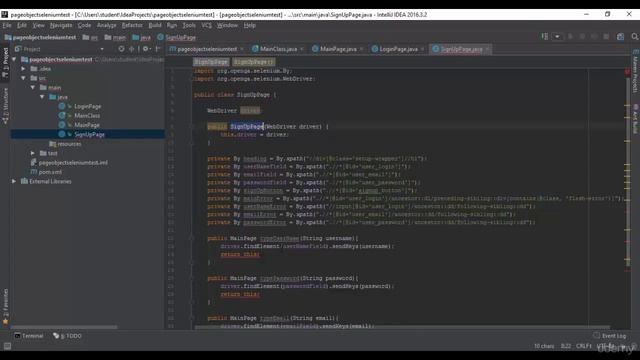Image resolution: width=640 pixels, height=360 pixels.
Task: Click the SignUpPage class breadcrumb above the editor
Action: click(211, 62)
